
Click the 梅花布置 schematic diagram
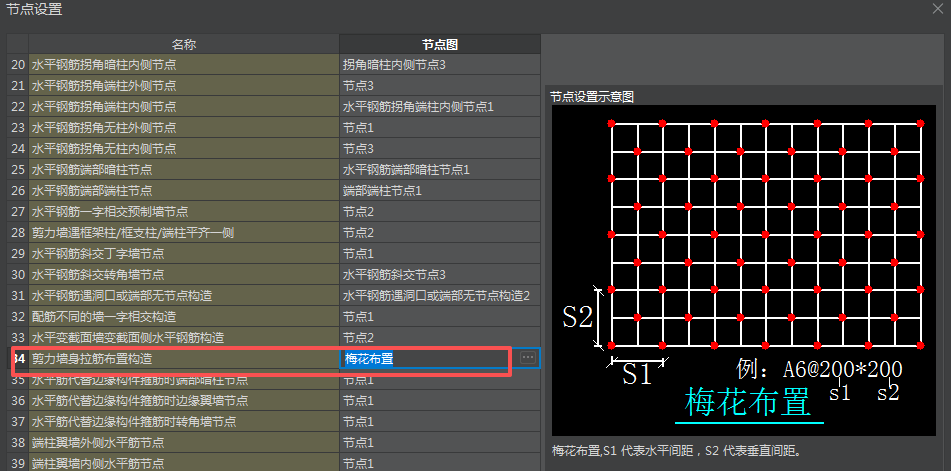click(744, 270)
